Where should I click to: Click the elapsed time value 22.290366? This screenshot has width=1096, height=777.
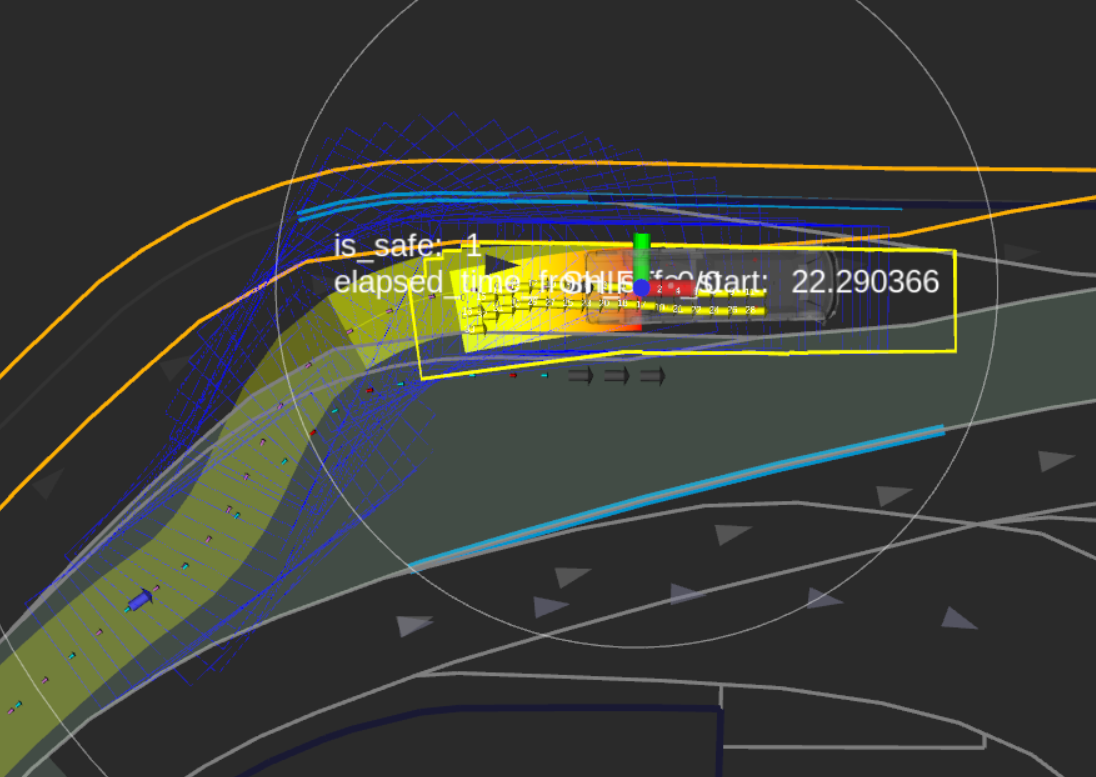pyautogui.click(x=865, y=282)
